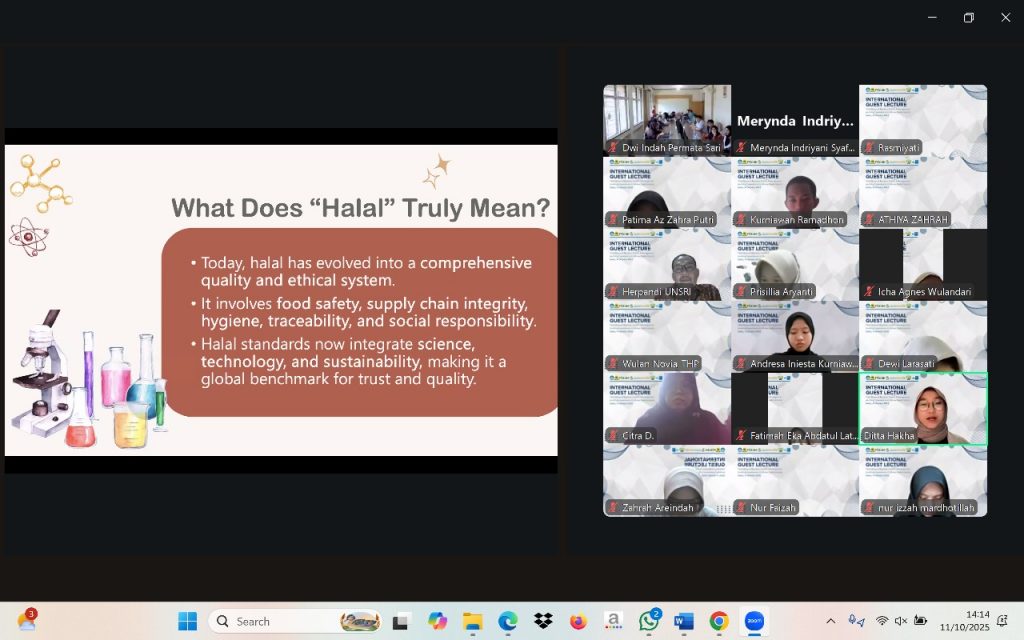Open Dropbox from the taskbar
The image size is (1024, 640).
pyautogui.click(x=543, y=621)
